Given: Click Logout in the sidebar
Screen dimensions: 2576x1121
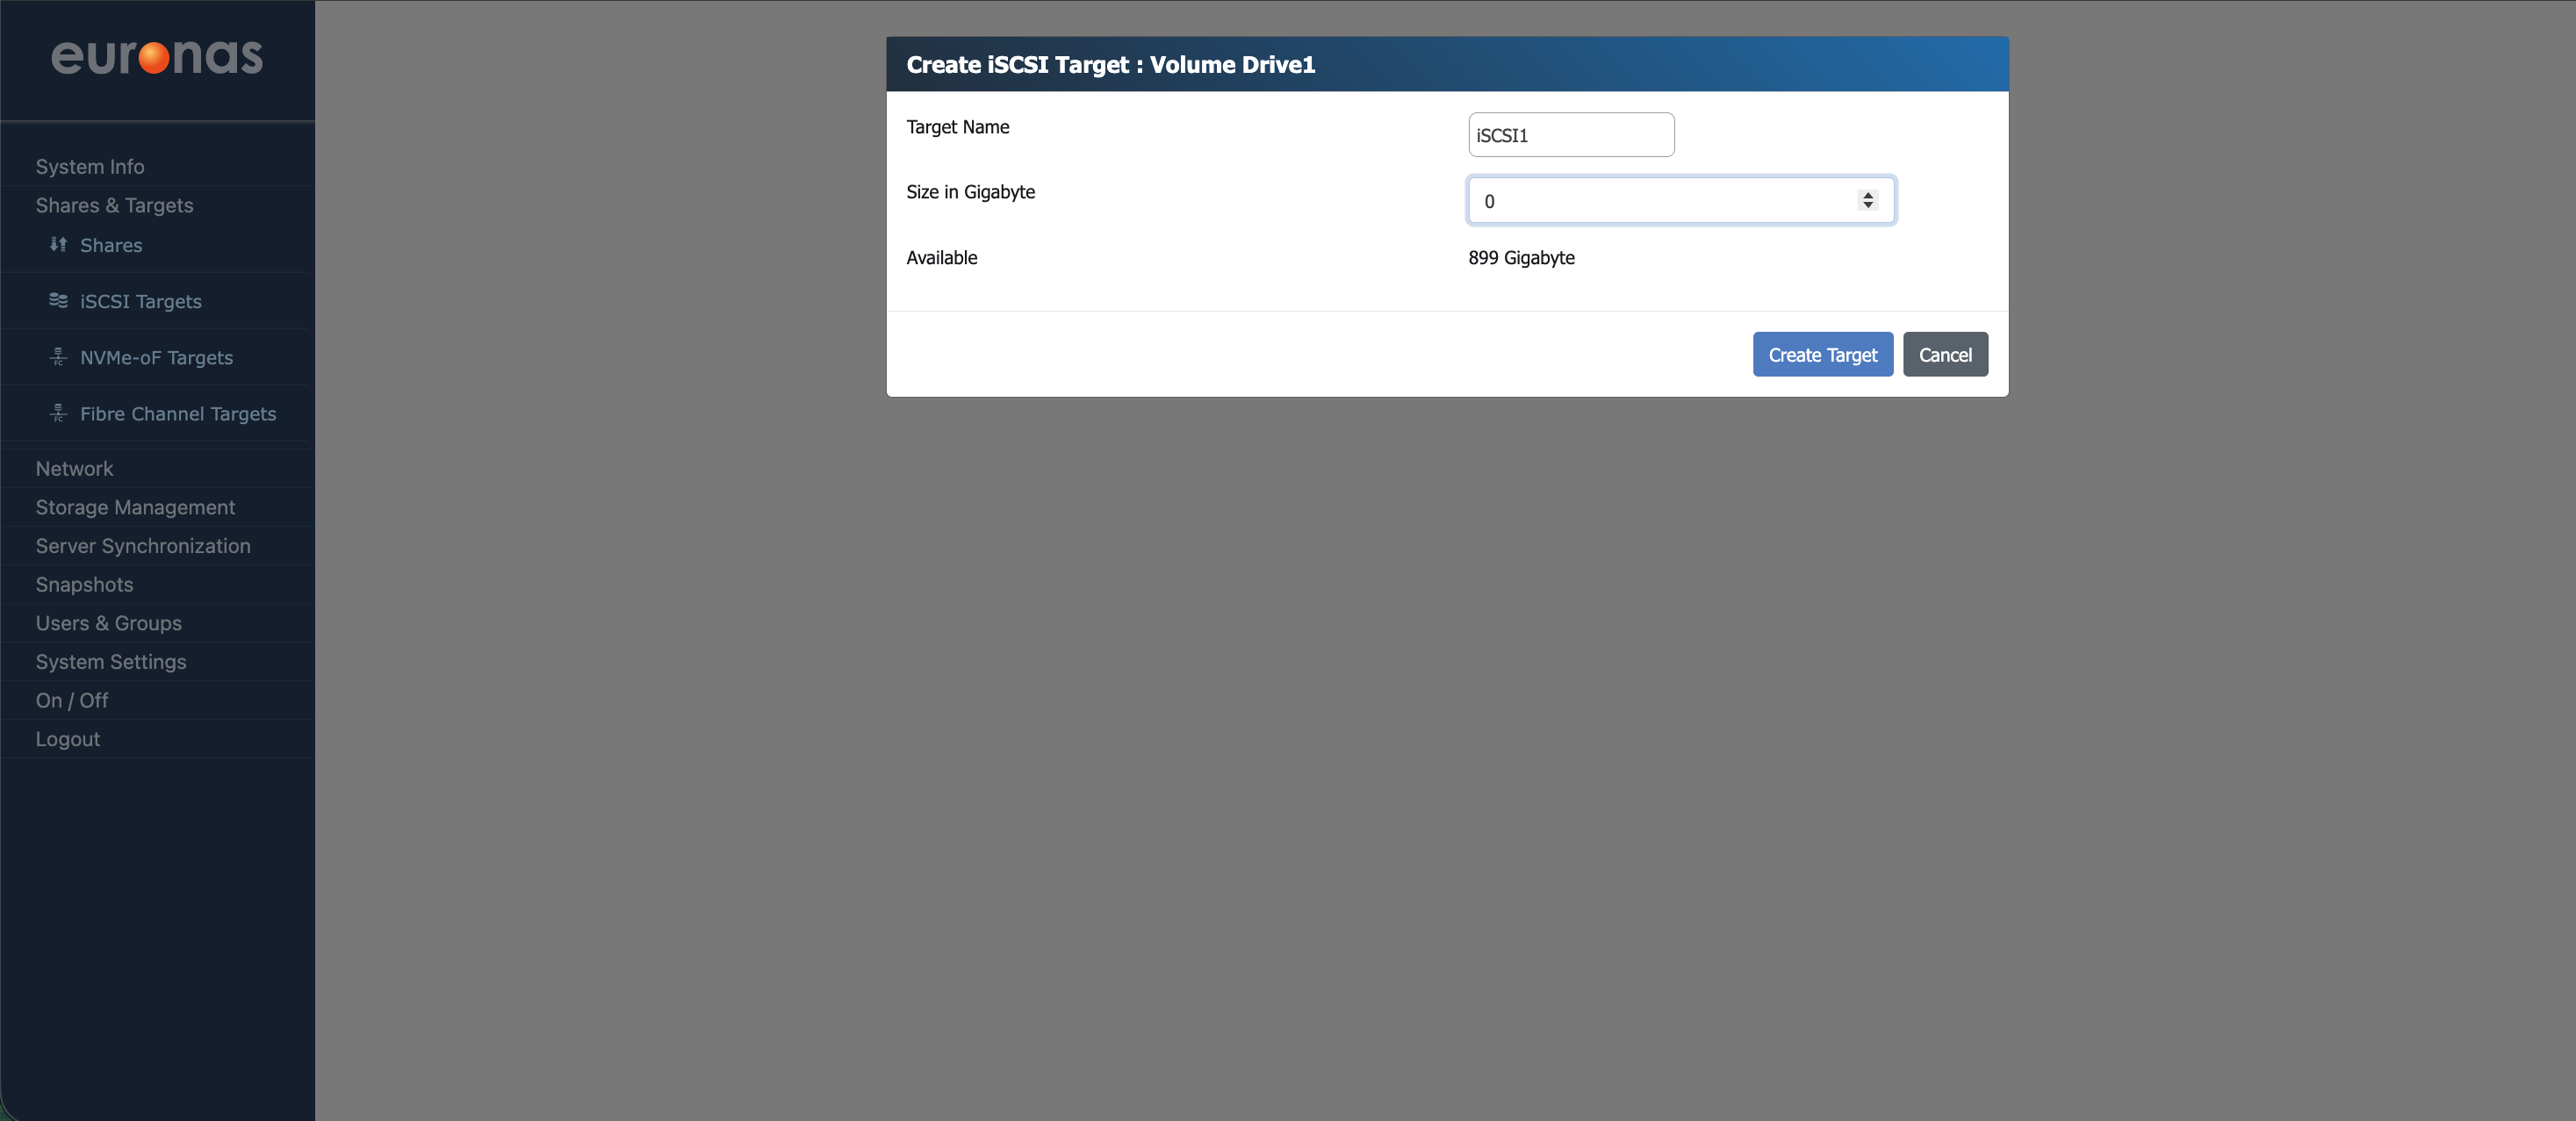Looking at the screenshot, I should pos(67,739).
